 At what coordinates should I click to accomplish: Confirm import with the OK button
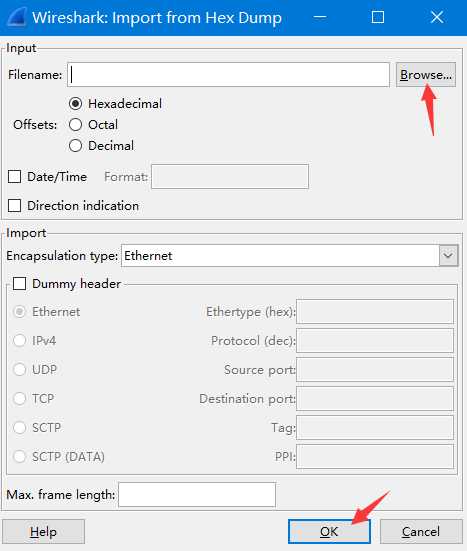[329, 531]
